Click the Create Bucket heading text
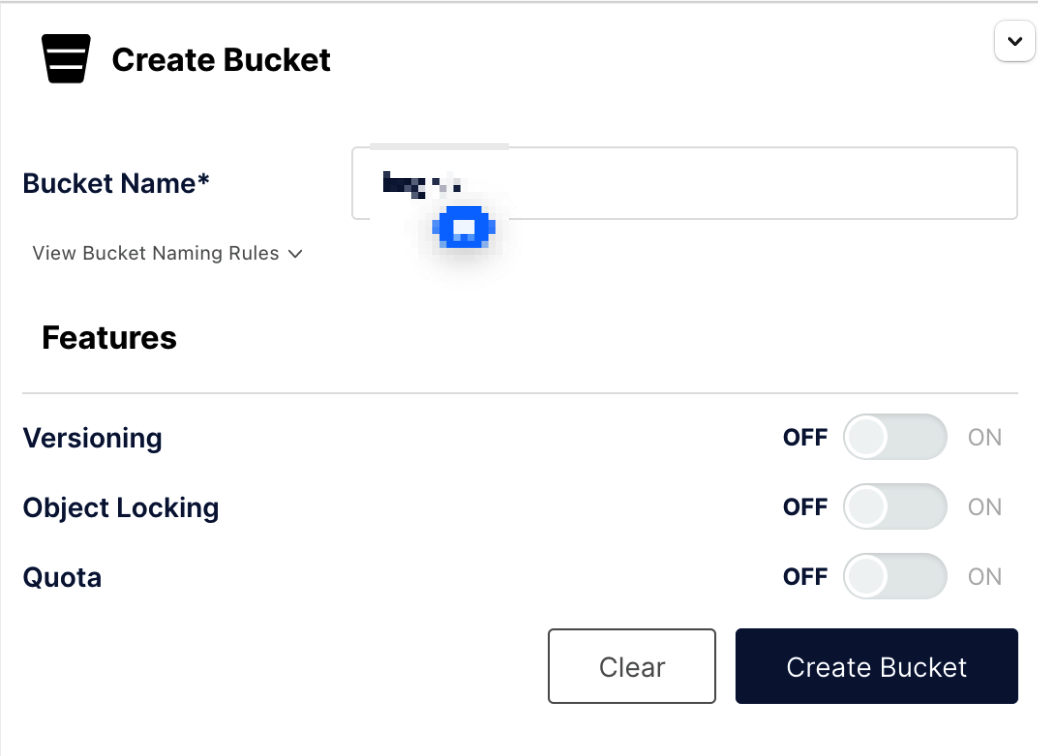The width and height of the screenshot is (1038, 756). tap(221, 60)
